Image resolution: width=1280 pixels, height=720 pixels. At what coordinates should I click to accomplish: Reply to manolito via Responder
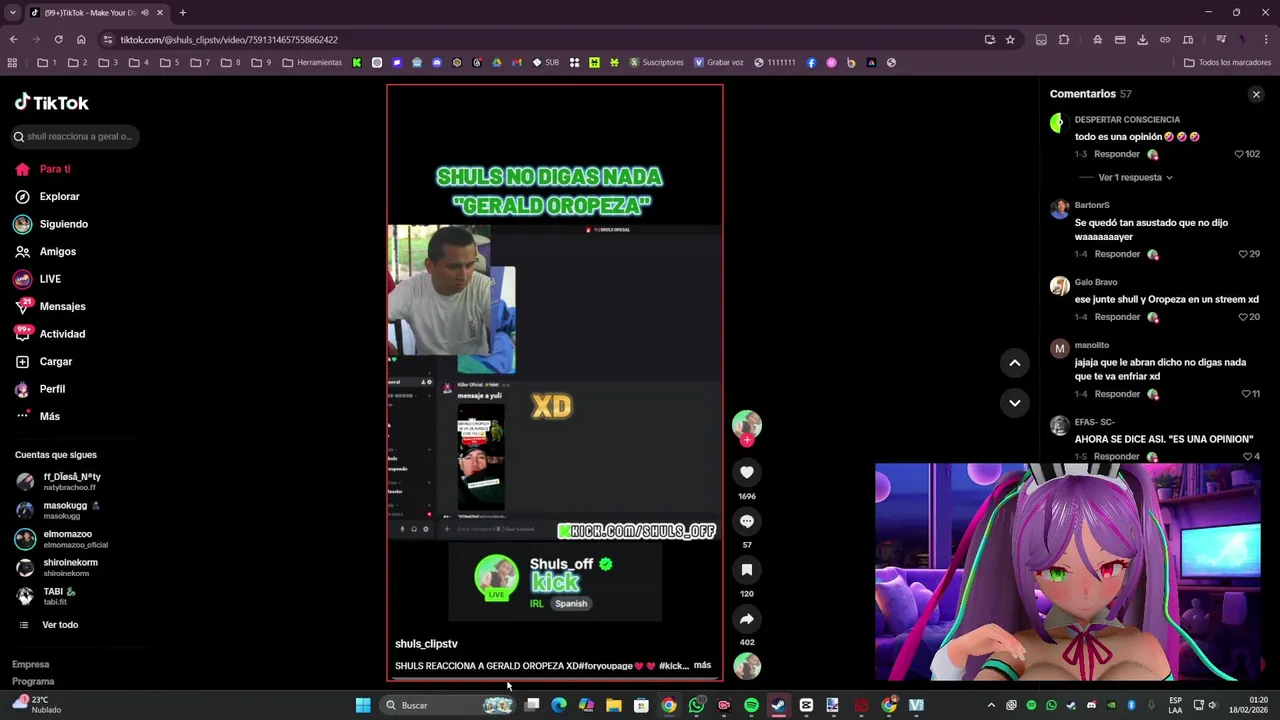(x=1117, y=394)
